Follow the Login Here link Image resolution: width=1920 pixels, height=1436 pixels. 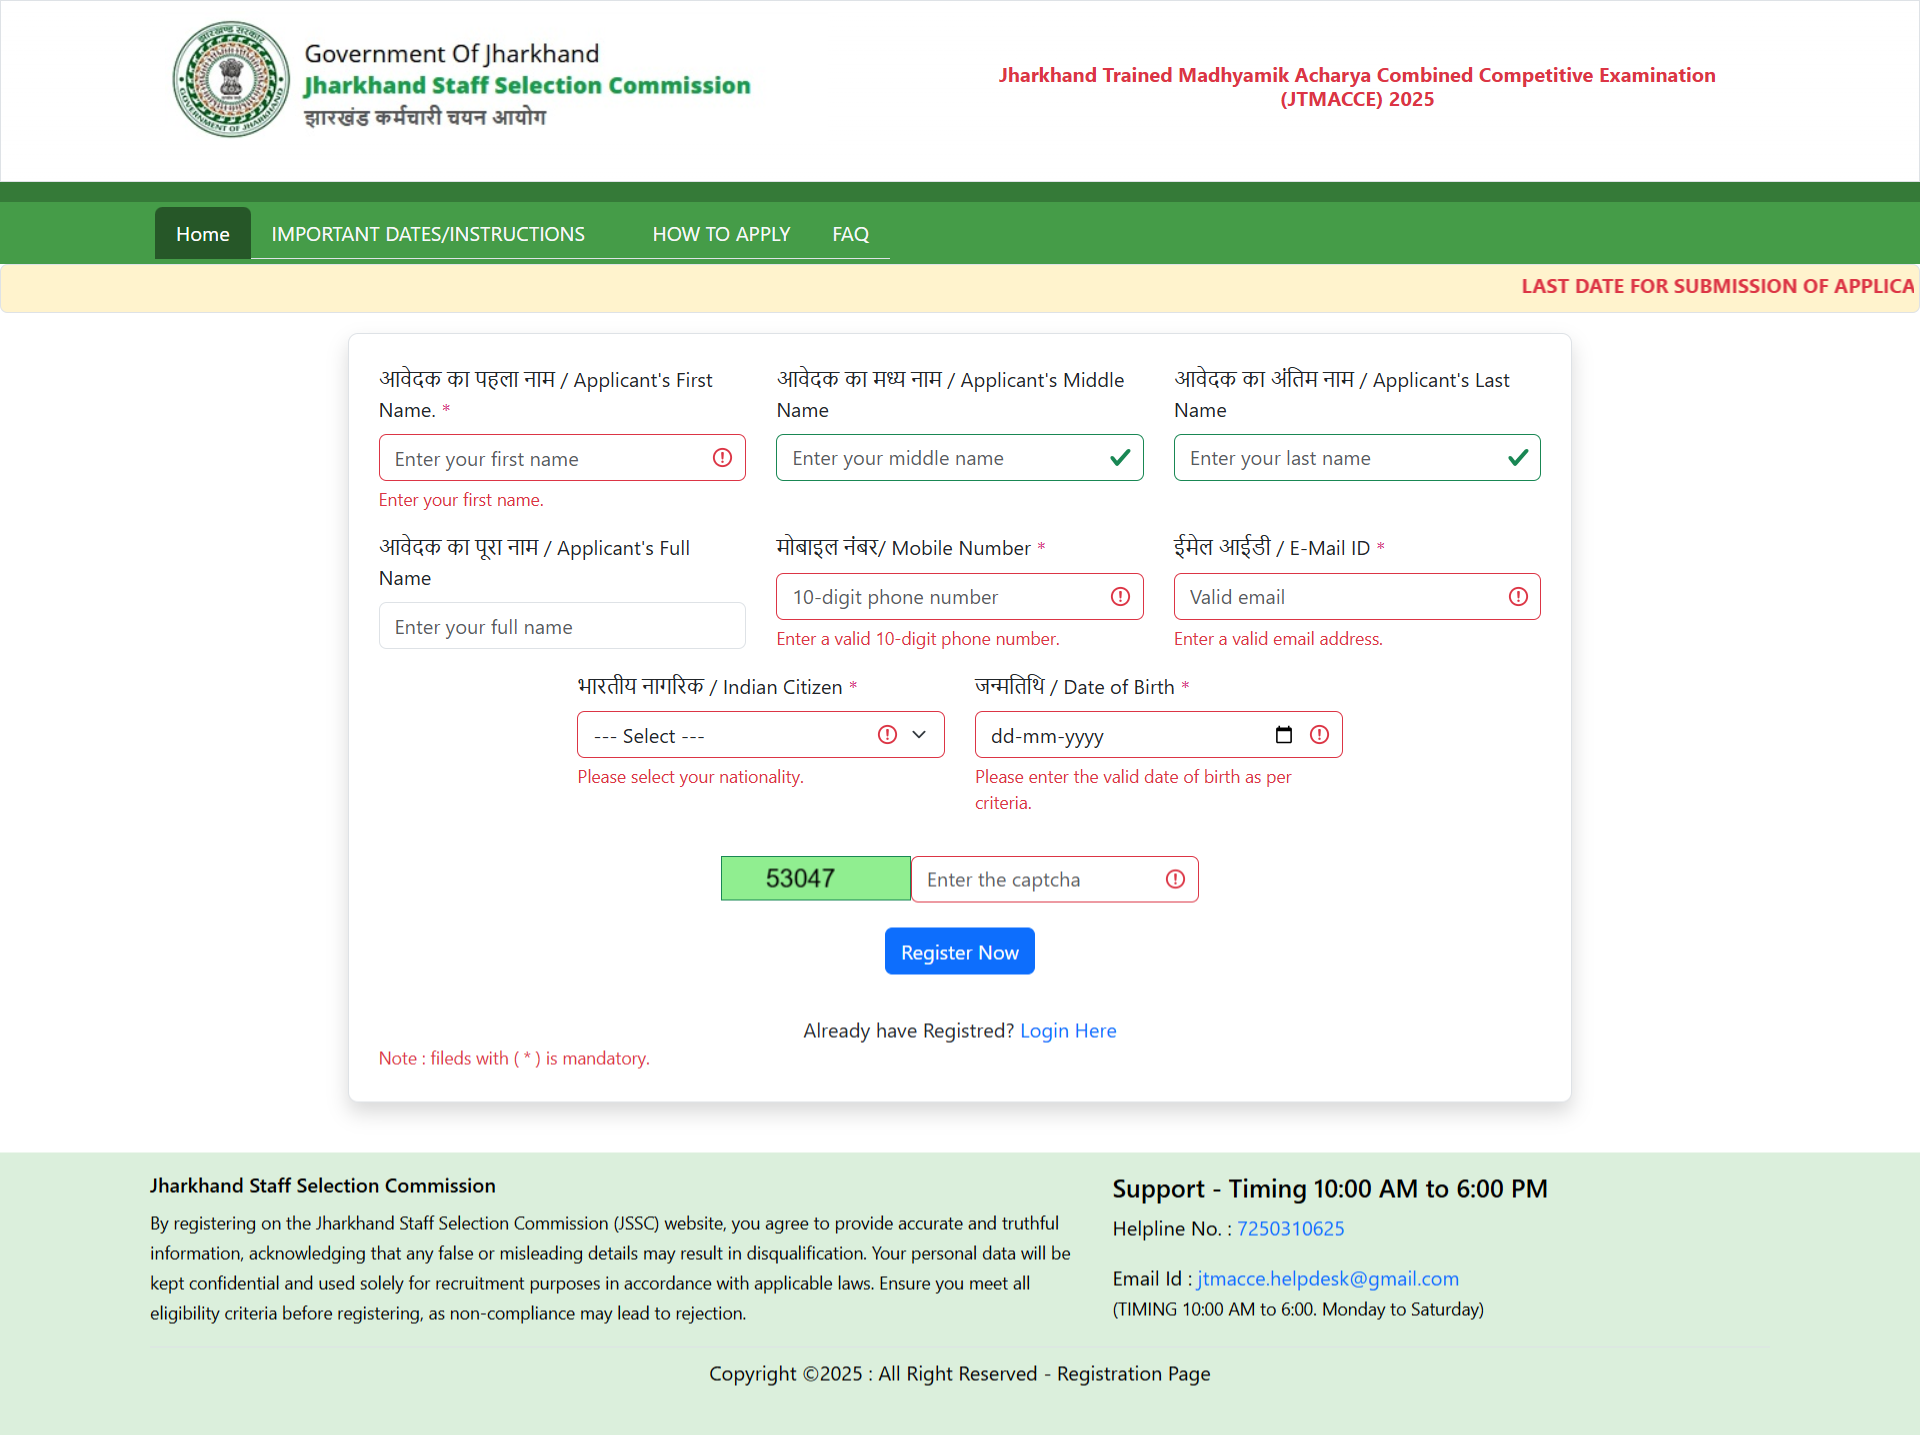coord(1068,1031)
